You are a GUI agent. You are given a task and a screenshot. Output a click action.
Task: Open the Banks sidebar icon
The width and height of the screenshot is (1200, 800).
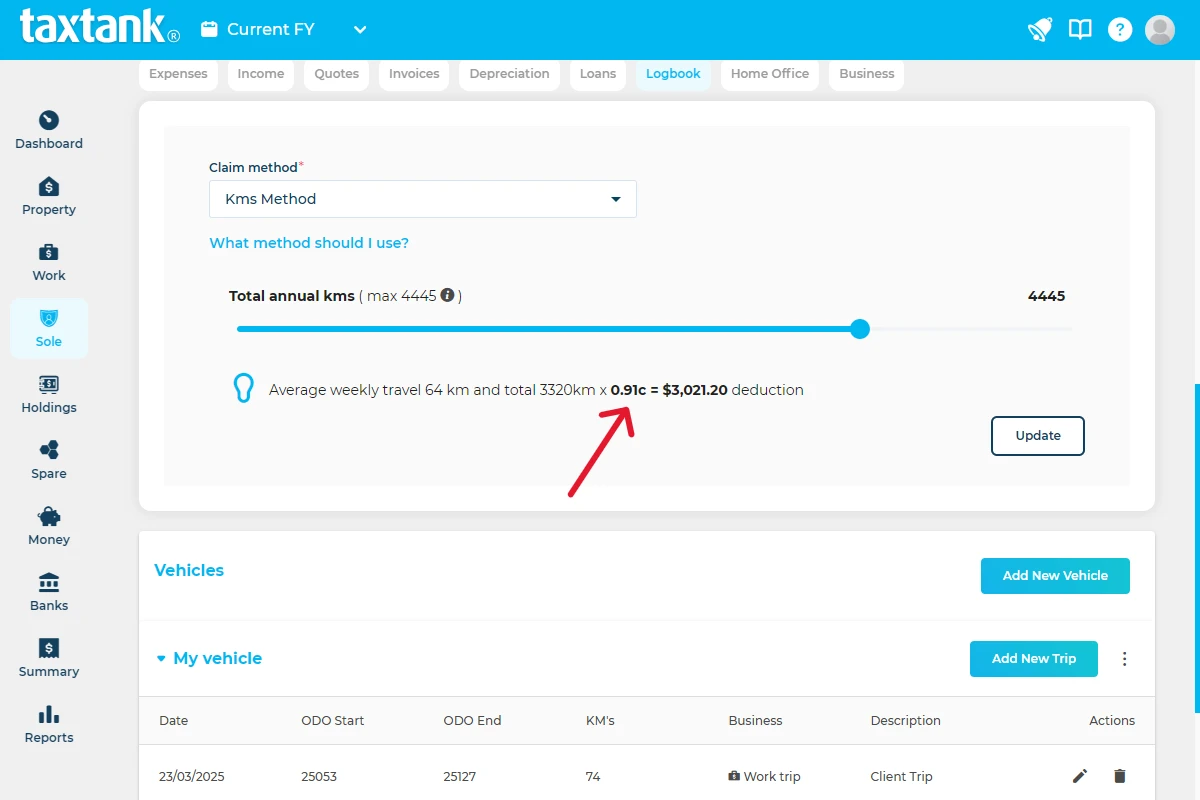pyautogui.click(x=49, y=582)
